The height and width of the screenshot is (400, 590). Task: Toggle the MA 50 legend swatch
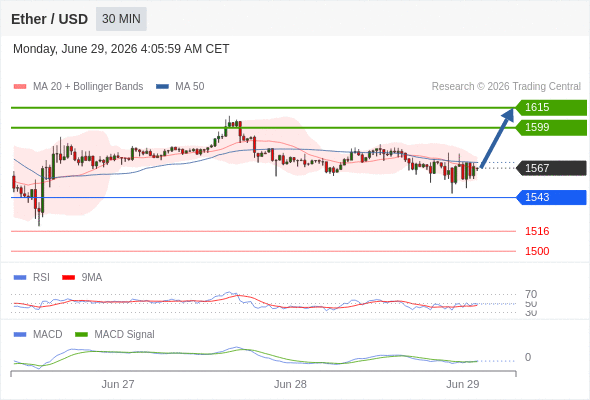(x=163, y=87)
